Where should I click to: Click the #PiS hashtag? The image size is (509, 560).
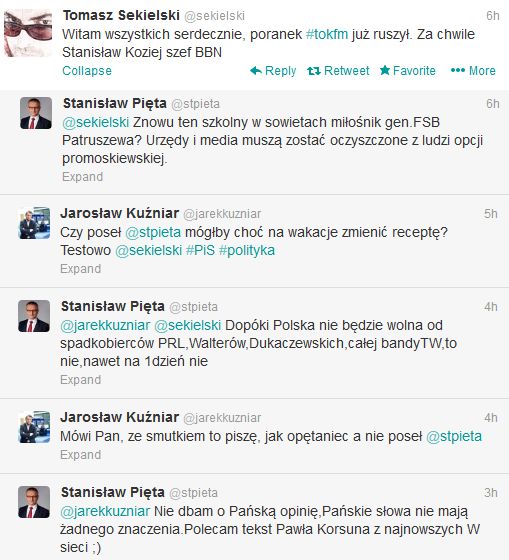coord(200,250)
